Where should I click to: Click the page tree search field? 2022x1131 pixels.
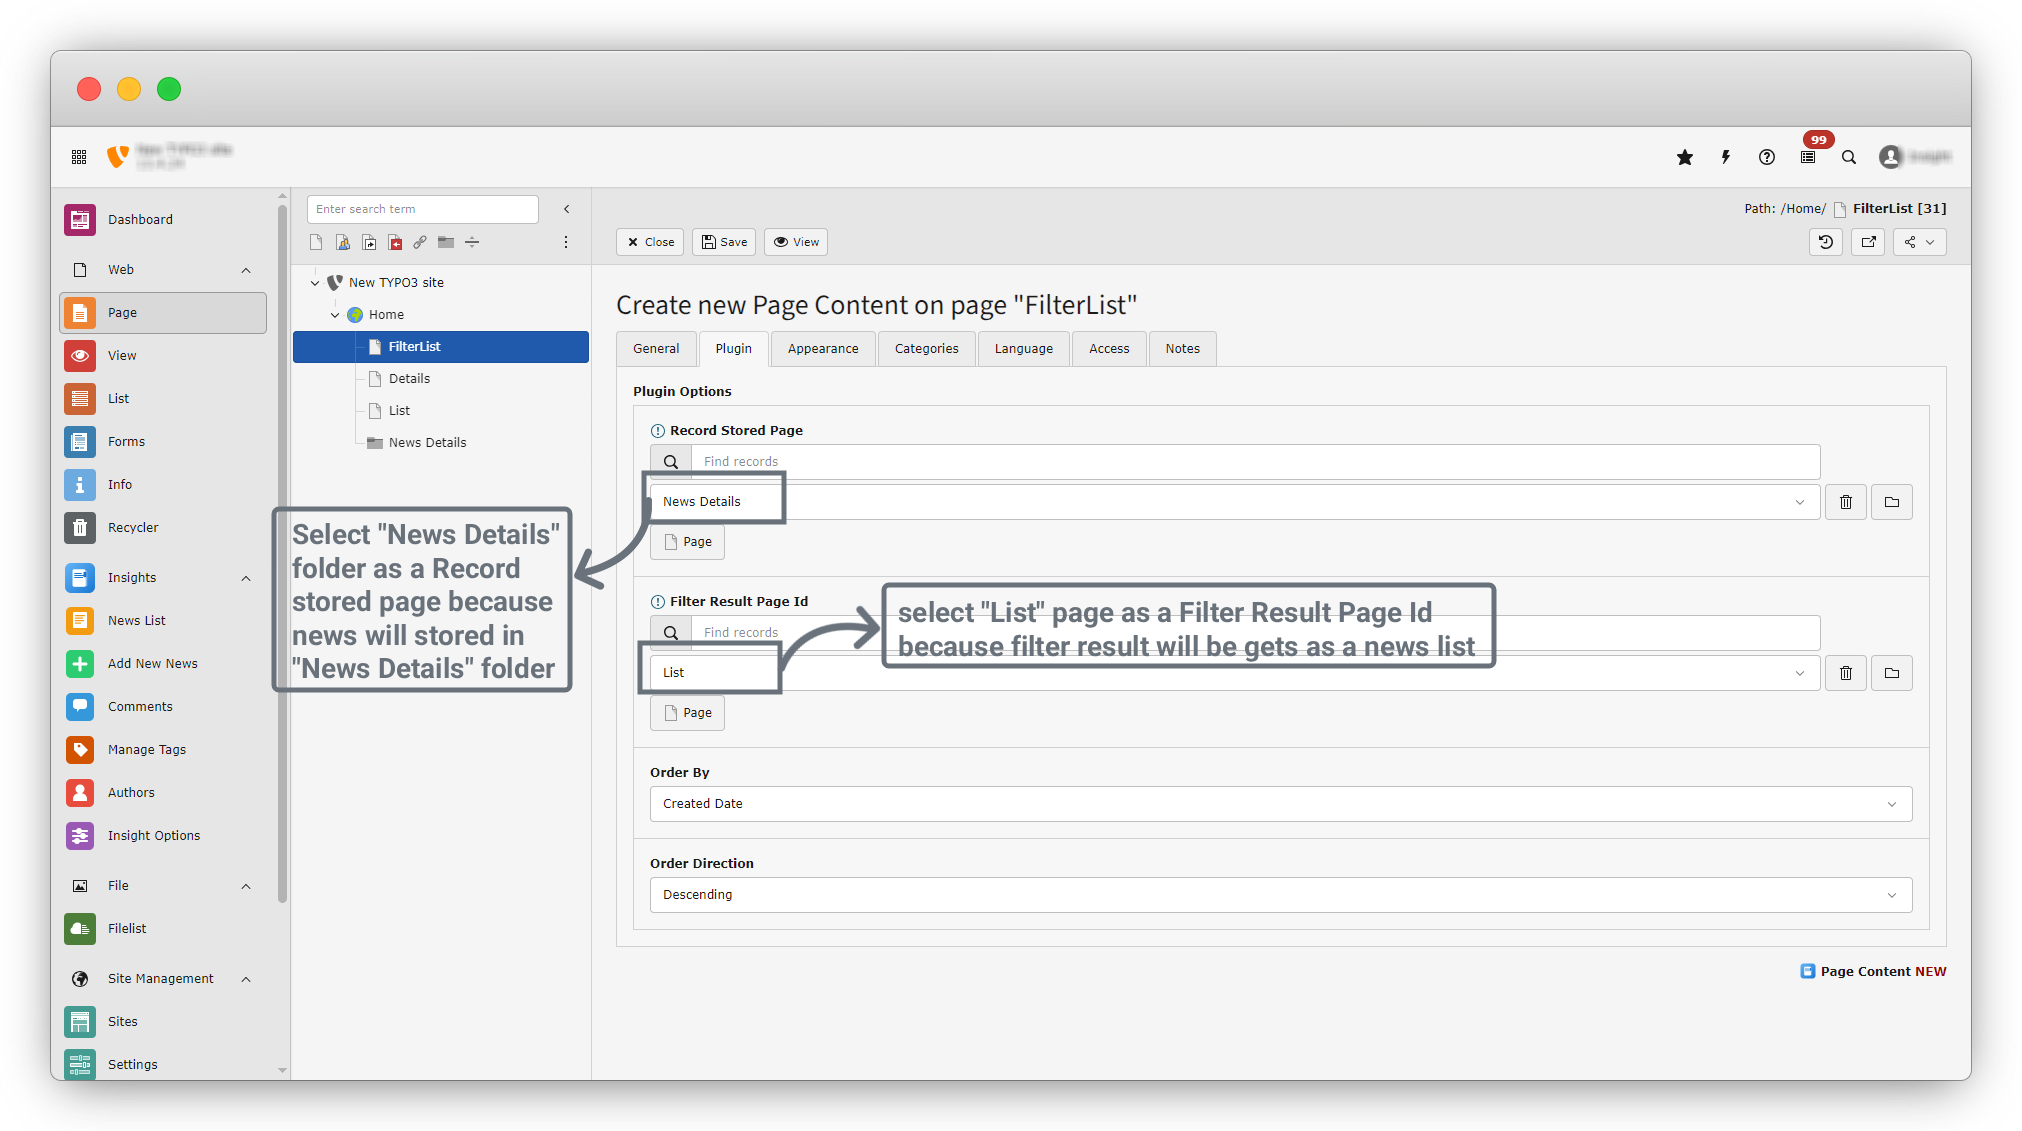422,209
